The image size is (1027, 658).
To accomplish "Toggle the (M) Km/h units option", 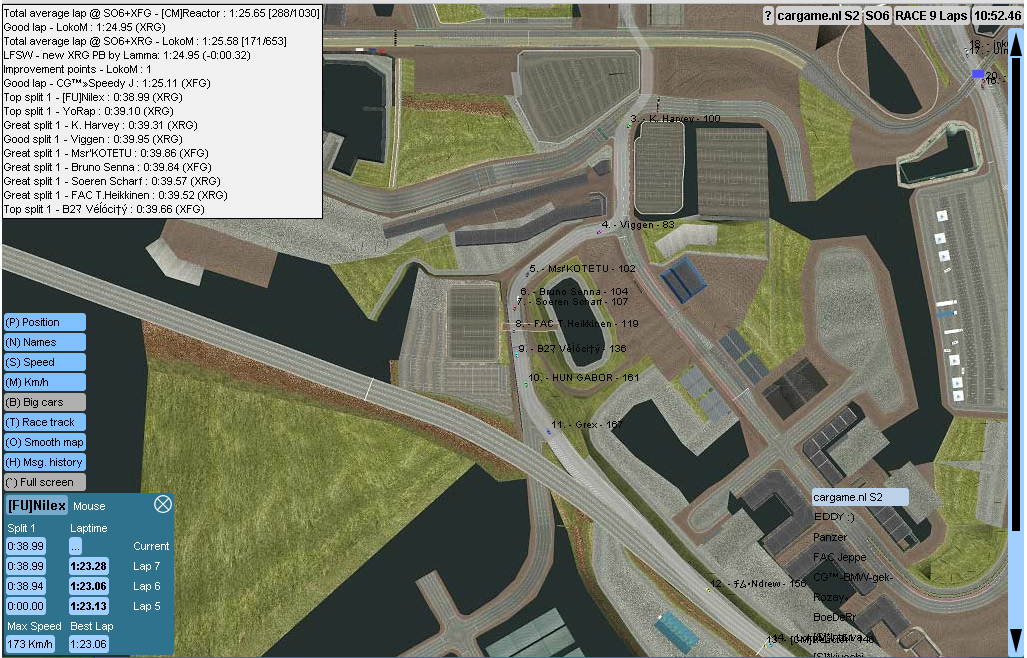I will [45, 382].
